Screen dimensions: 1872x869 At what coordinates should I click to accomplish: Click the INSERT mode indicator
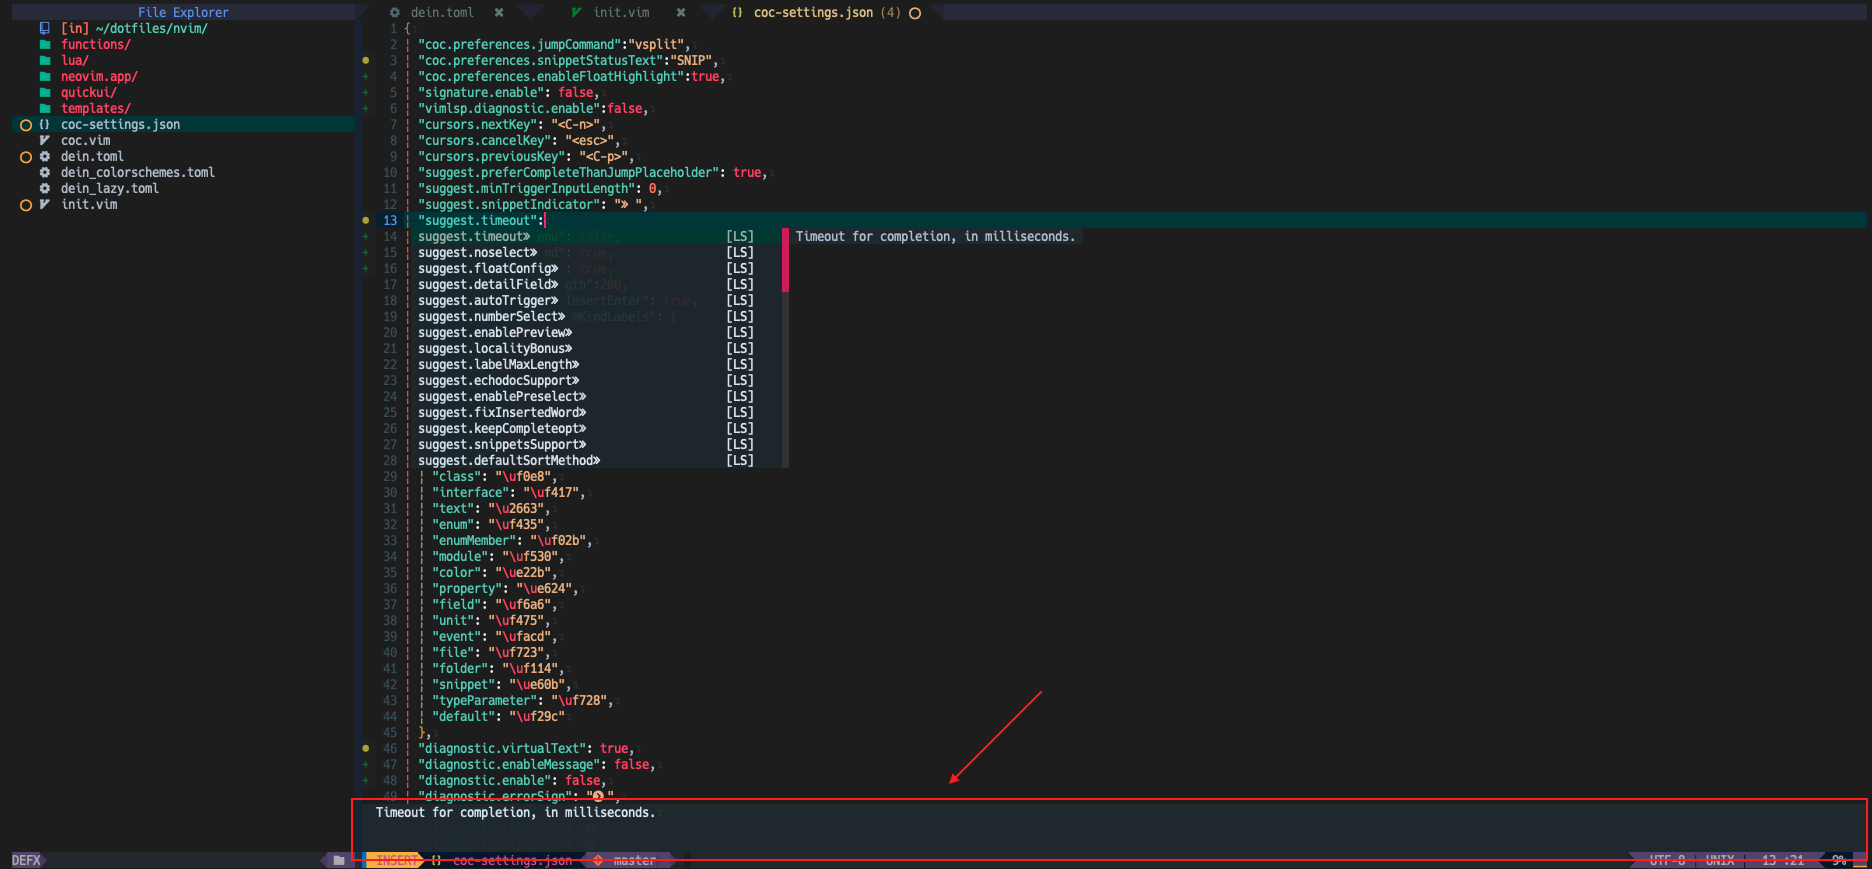click(x=396, y=860)
